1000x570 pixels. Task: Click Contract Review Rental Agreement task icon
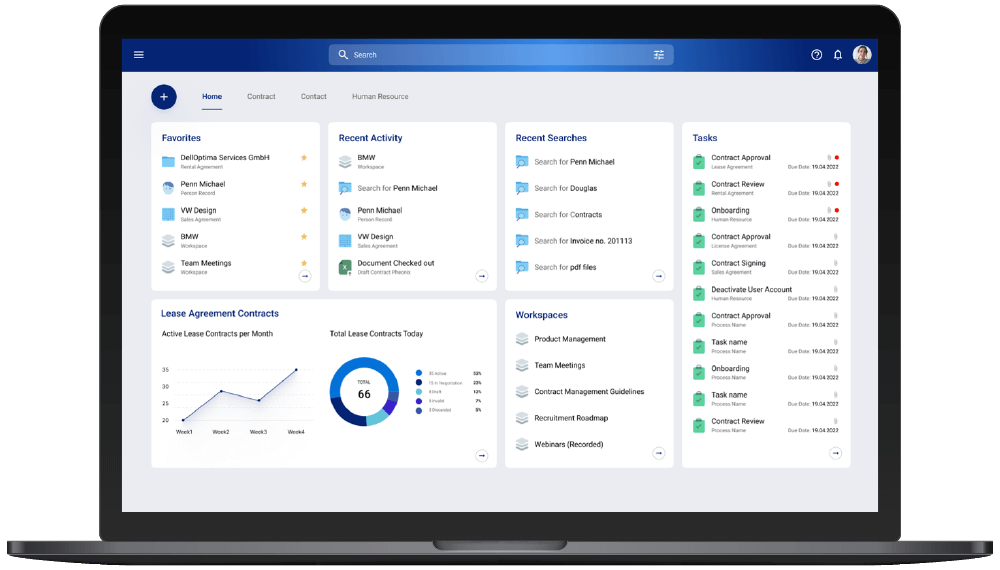(699, 188)
